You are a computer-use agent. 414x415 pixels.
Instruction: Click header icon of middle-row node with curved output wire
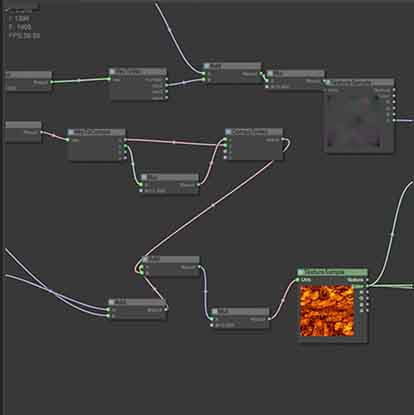pyautogui.click(x=228, y=132)
